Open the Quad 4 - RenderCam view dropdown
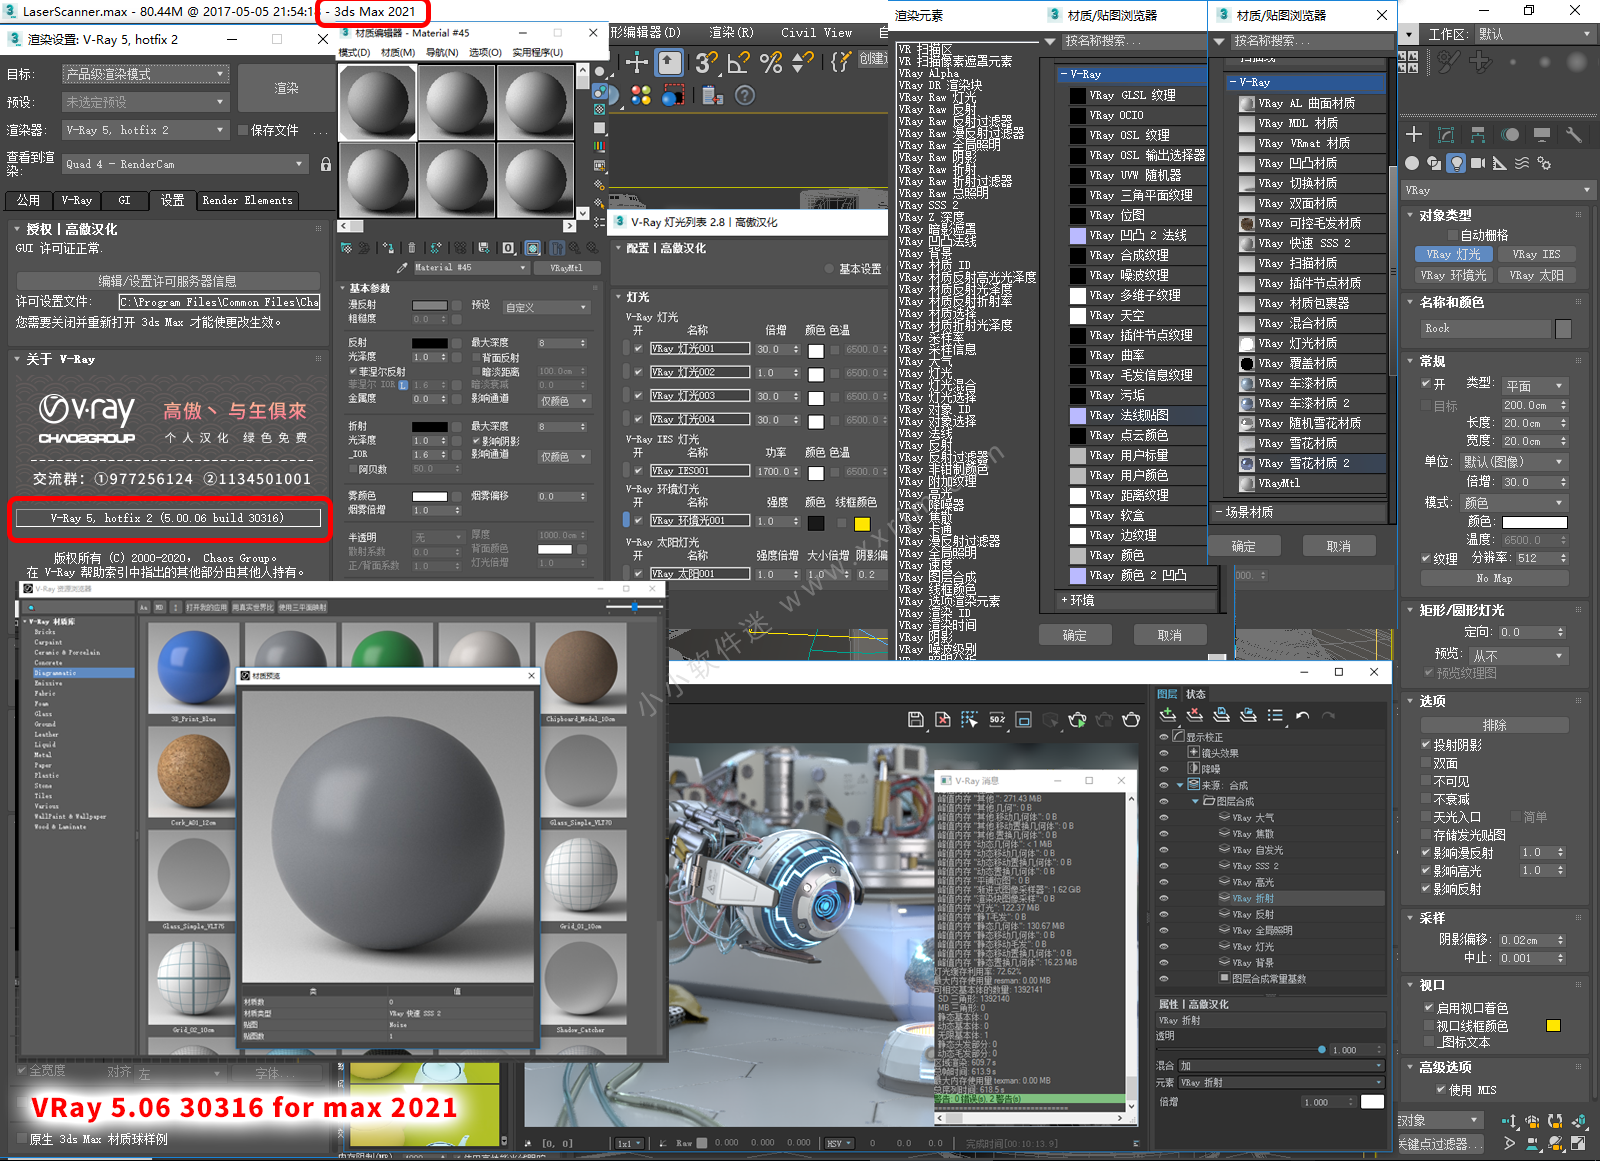Screen dimensions: 1600x1161 (x=185, y=164)
